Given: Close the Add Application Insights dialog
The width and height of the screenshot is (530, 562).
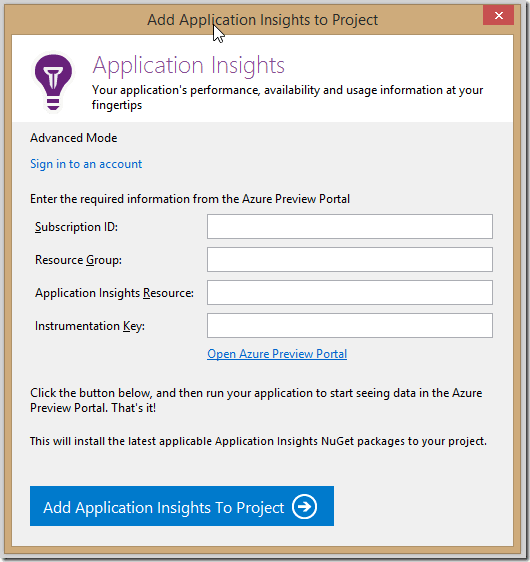Looking at the screenshot, I should click(498, 15).
